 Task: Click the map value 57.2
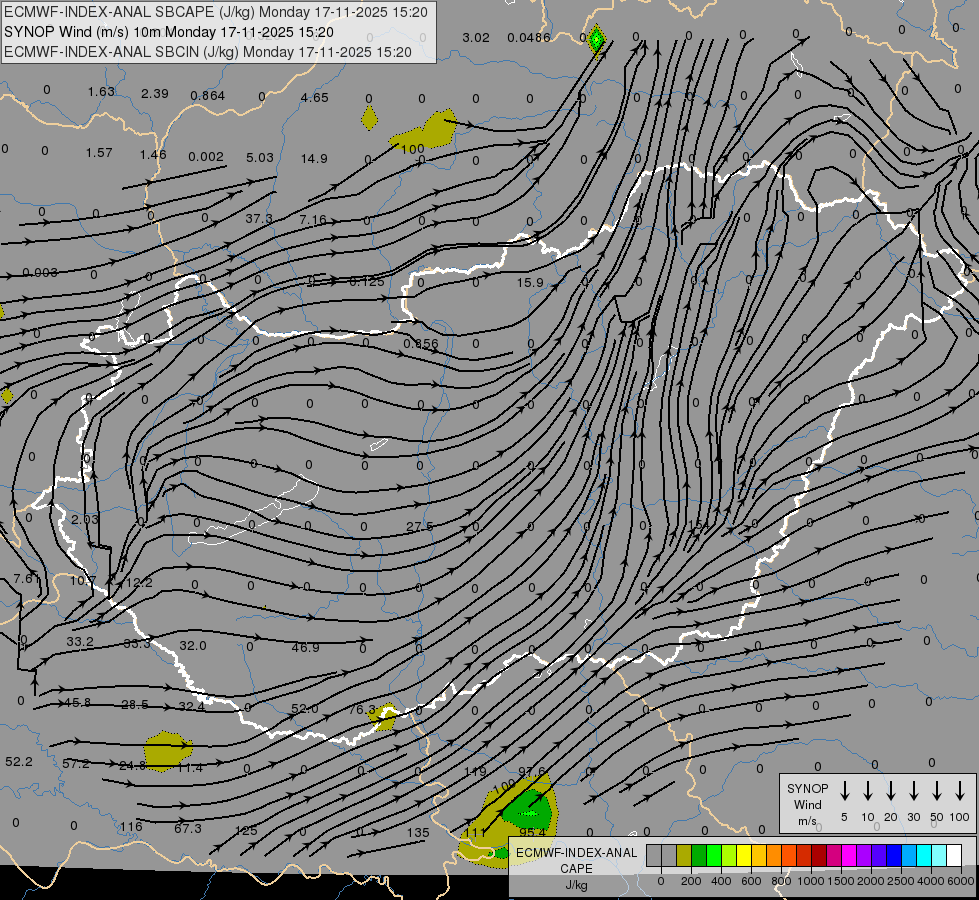pyautogui.click(x=76, y=764)
